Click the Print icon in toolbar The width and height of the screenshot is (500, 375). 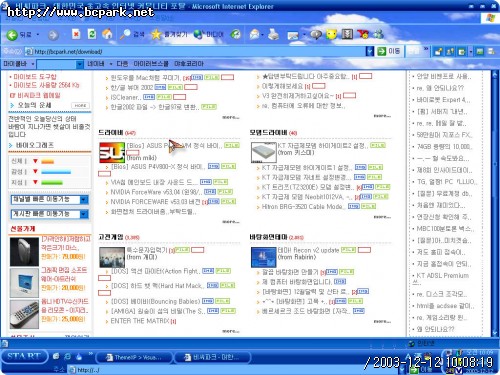(273, 34)
